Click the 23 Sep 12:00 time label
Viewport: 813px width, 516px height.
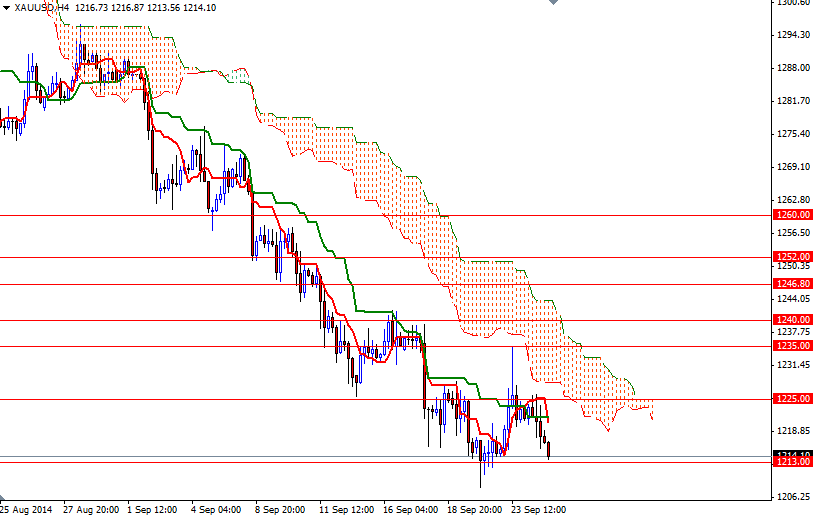click(538, 510)
